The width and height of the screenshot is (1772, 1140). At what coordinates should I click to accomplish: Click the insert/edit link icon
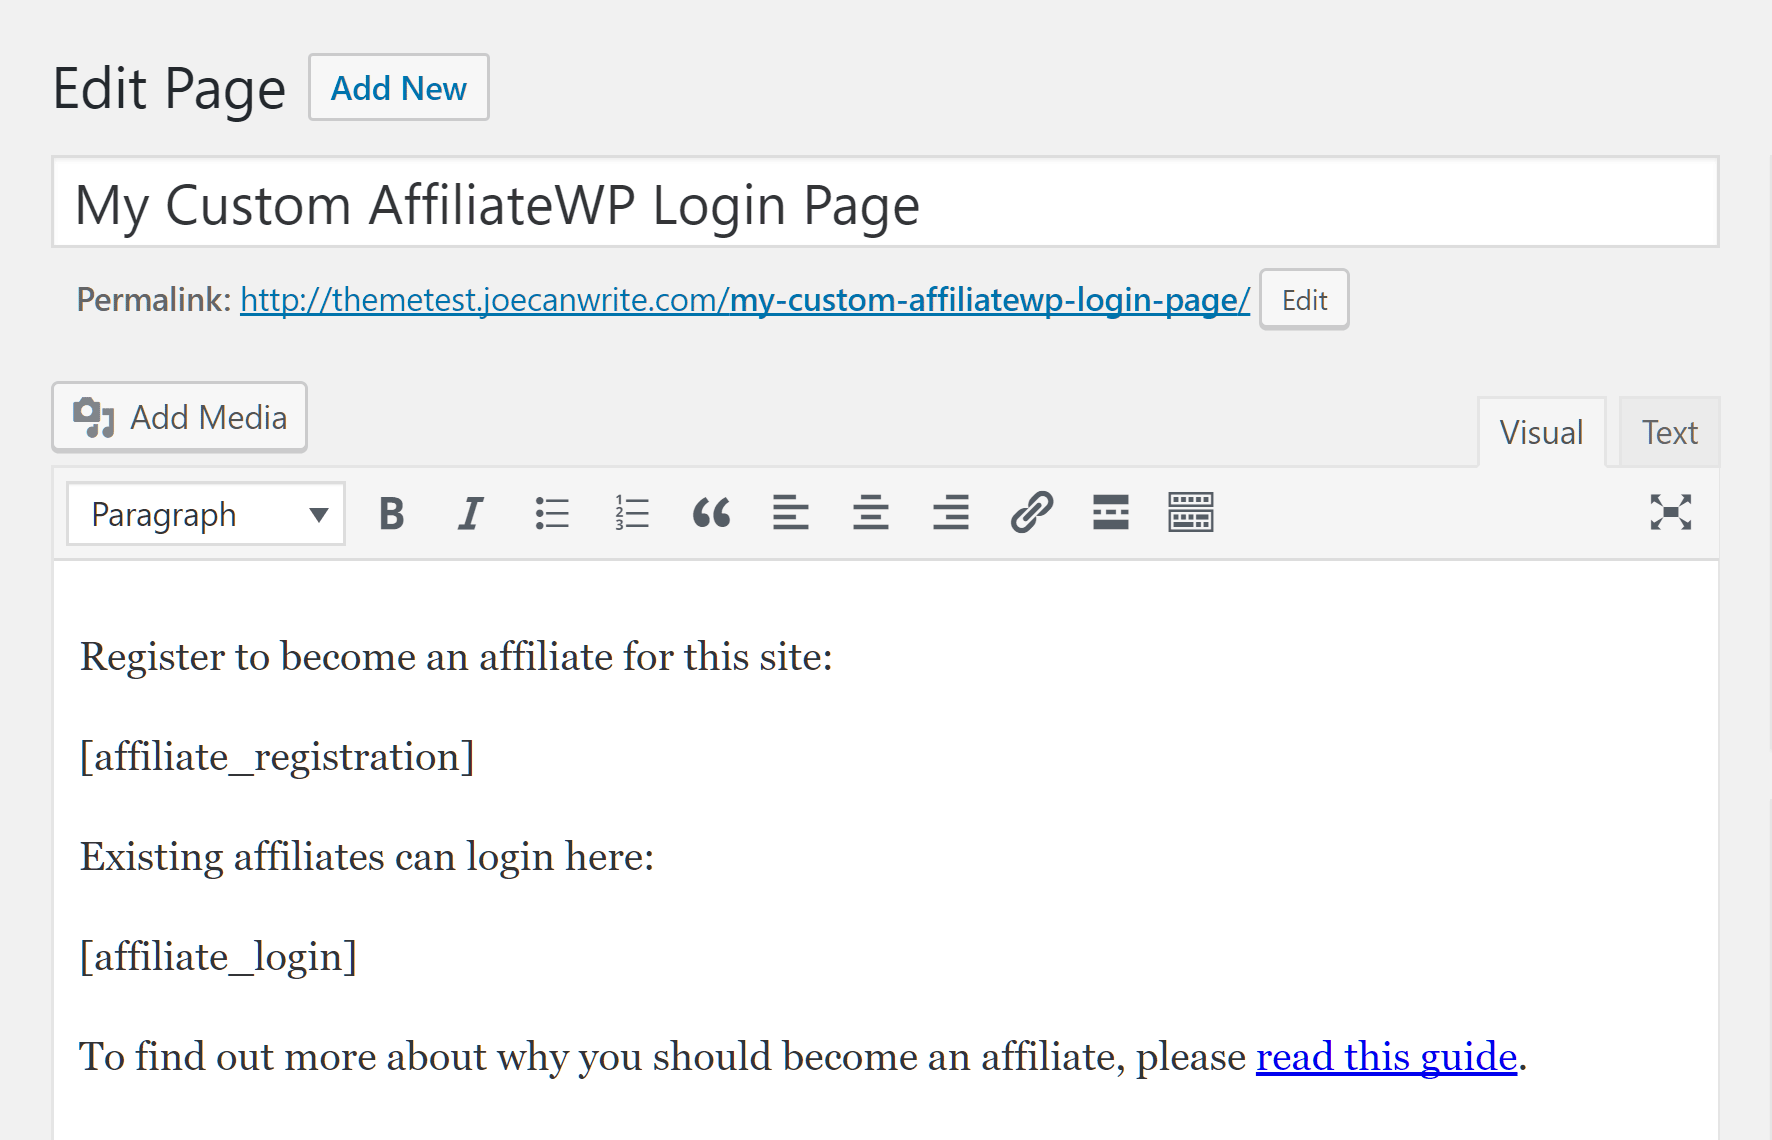click(x=1031, y=513)
